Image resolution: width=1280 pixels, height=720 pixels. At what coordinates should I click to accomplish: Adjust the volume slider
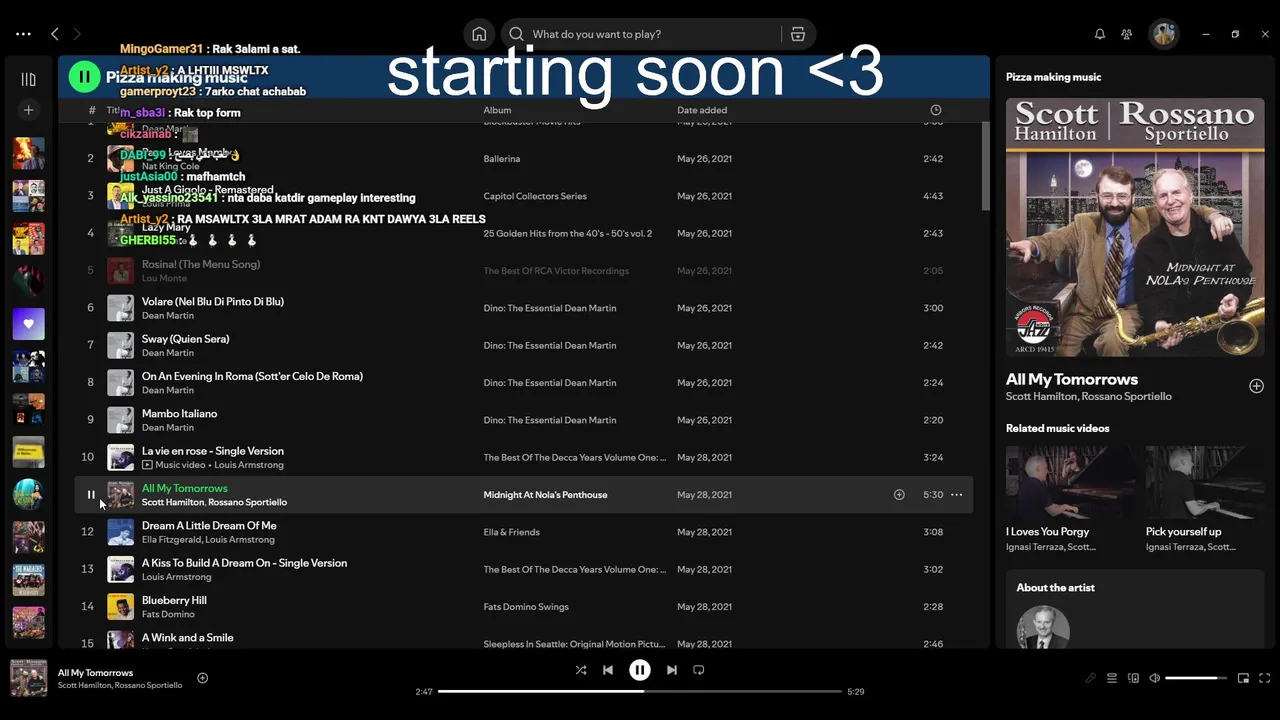[x=1196, y=678]
